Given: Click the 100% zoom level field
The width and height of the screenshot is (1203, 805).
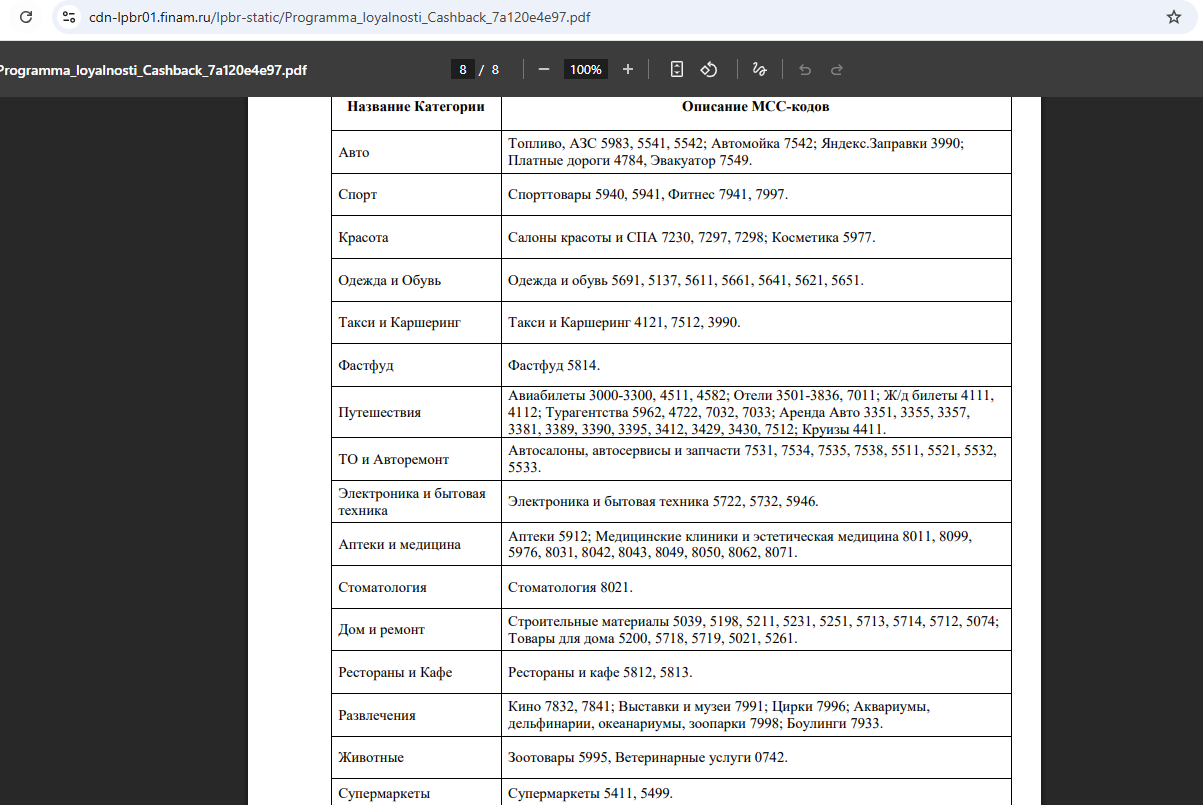Looking at the screenshot, I should [x=585, y=70].
